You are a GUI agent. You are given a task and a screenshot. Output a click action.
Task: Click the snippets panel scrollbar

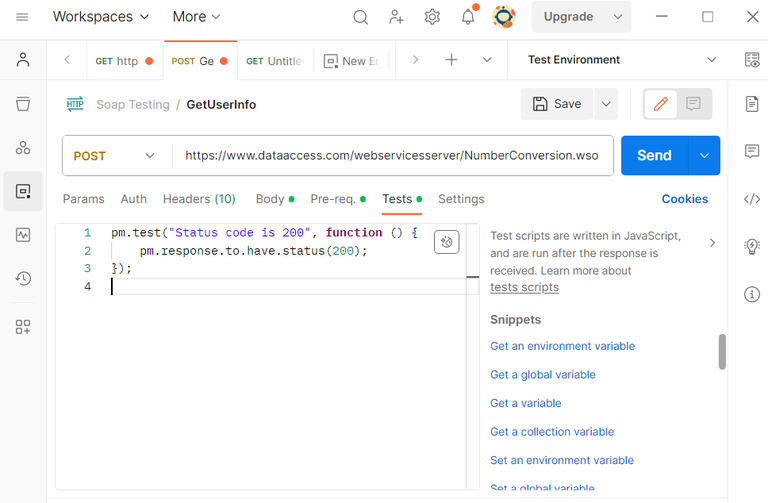722,352
